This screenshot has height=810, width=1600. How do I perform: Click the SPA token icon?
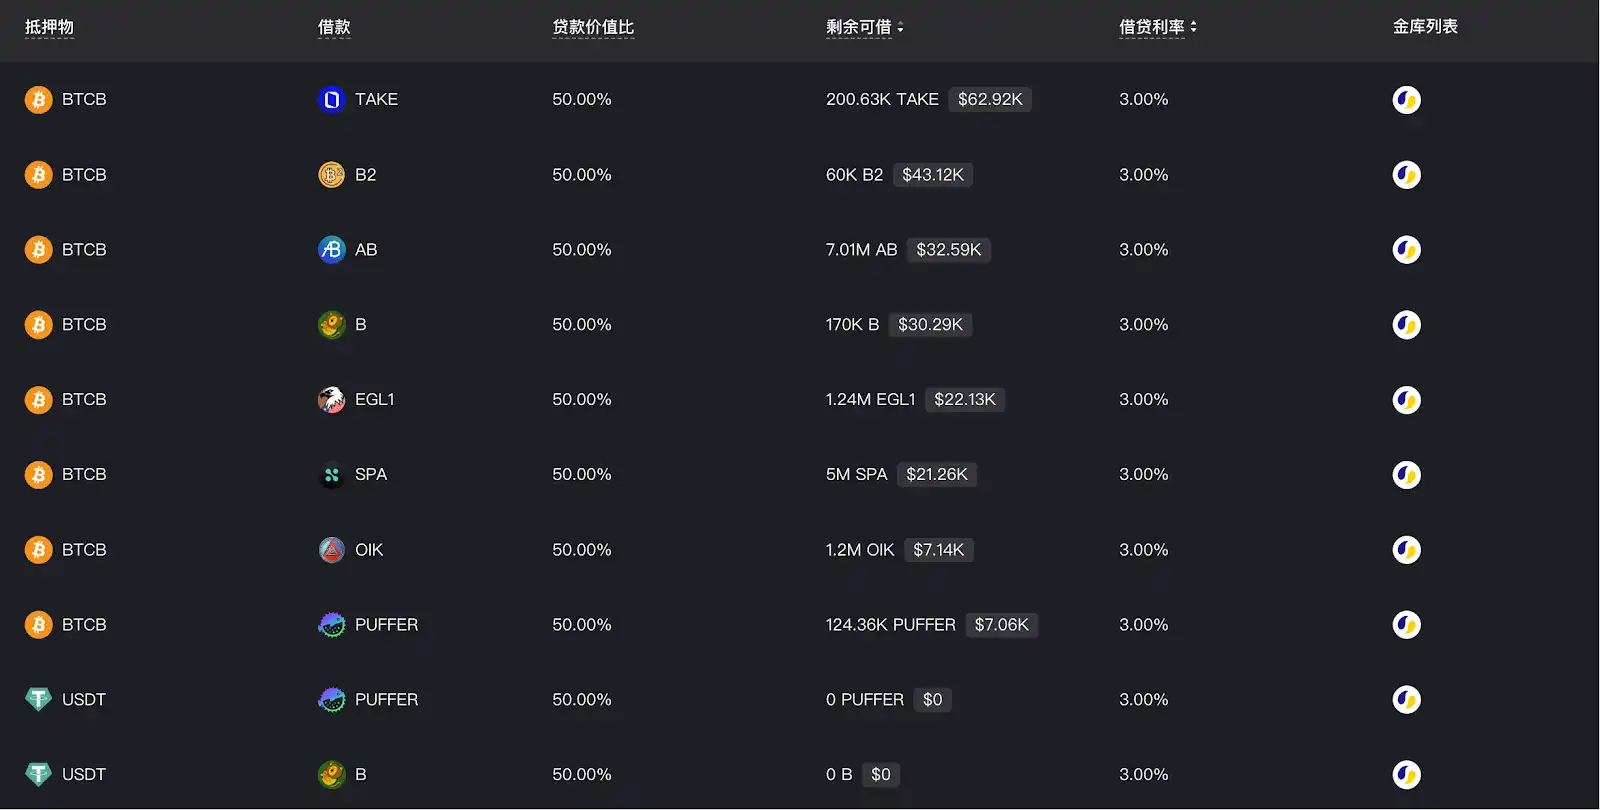(331, 475)
